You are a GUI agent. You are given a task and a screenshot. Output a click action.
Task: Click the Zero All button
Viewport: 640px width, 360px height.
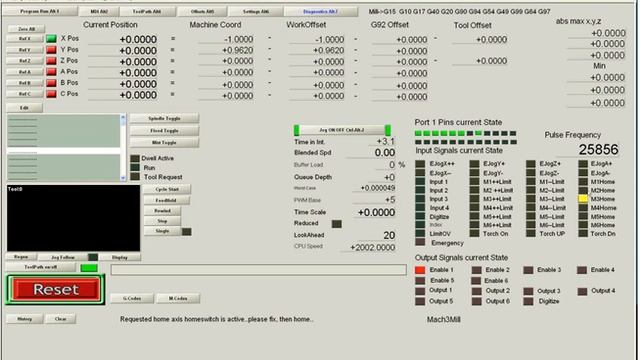(x=27, y=29)
